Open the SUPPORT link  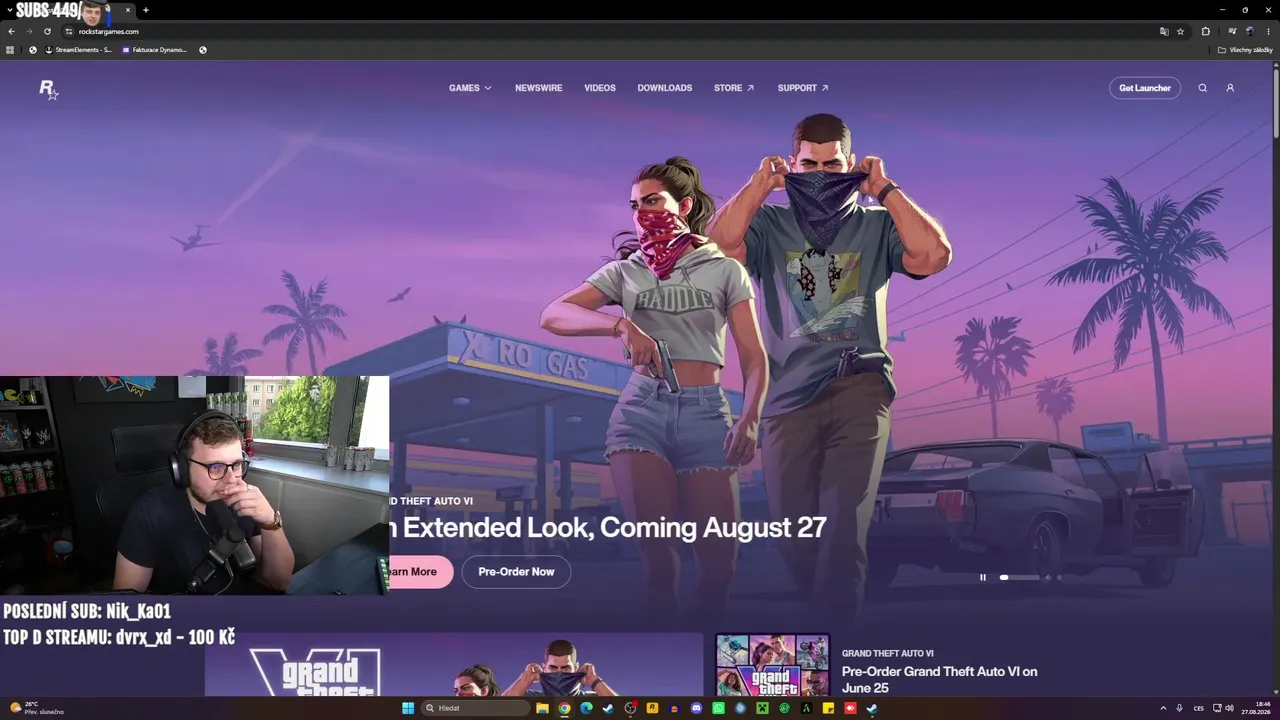[x=803, y=88]
